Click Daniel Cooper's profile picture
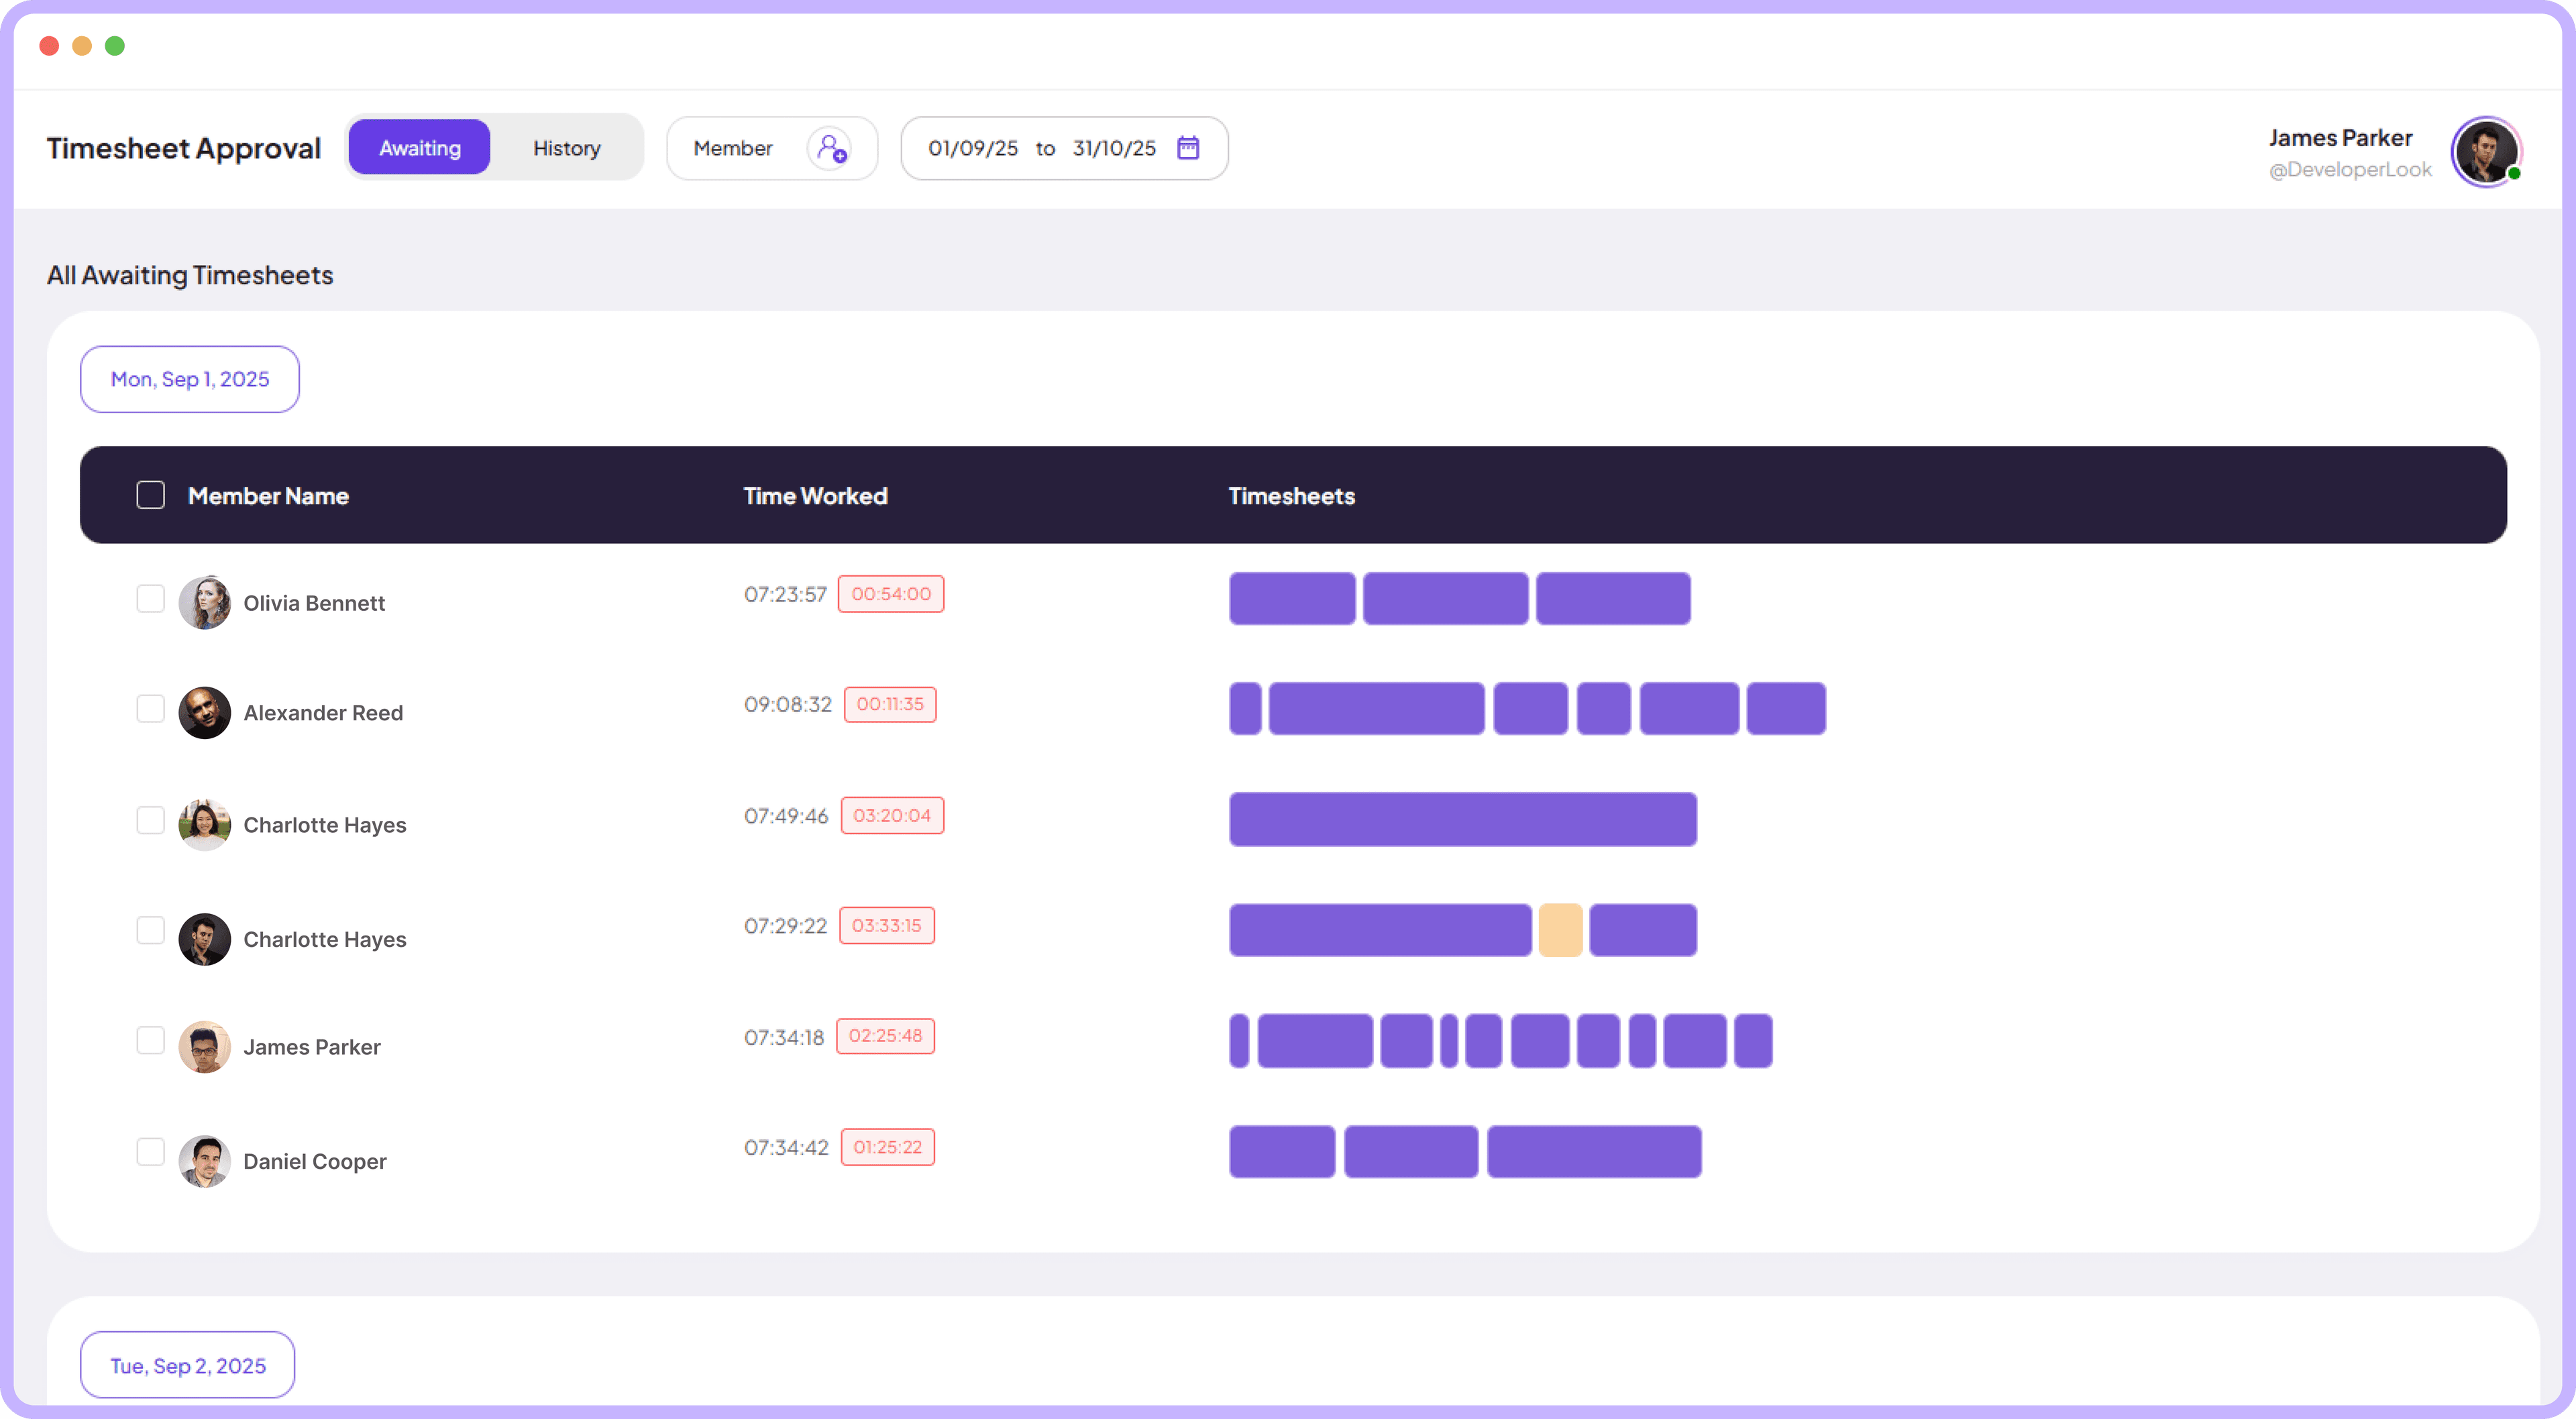The height and width of the screenshot is (1419, 2576). 204,1161
